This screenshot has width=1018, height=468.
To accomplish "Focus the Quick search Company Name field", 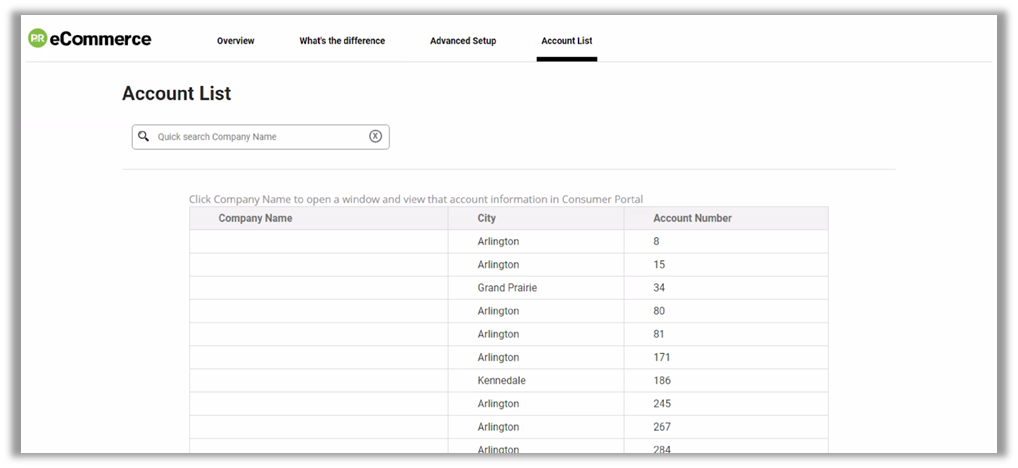I will pos(260,137).
